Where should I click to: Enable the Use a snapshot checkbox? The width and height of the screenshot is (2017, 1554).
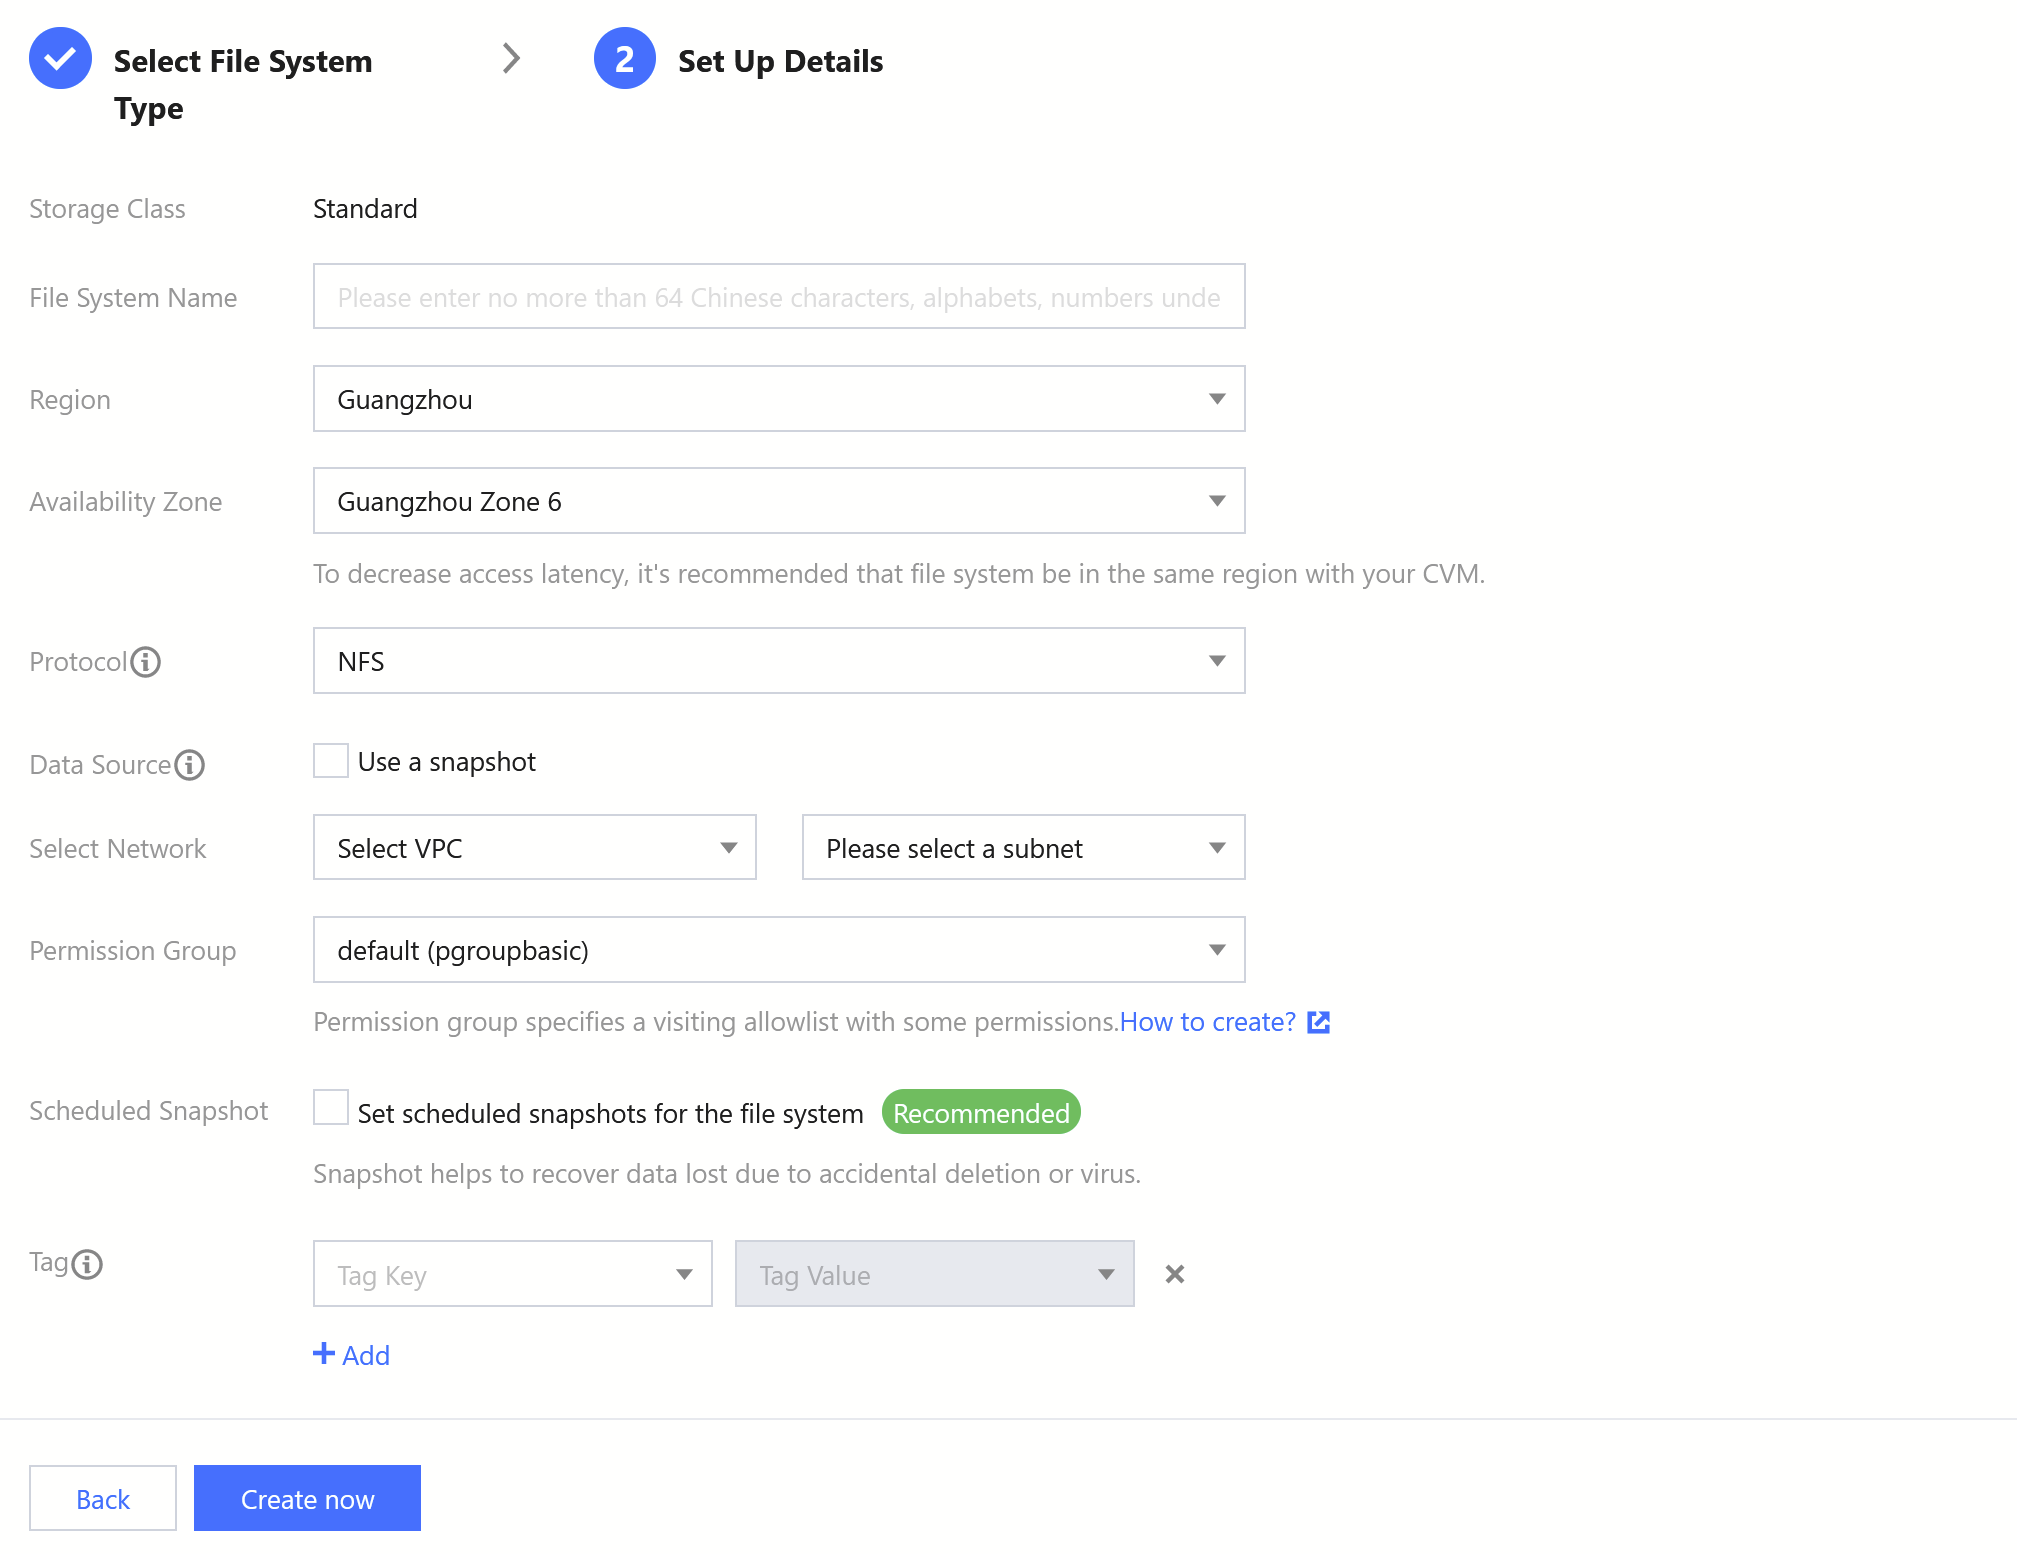coord(331,761)
